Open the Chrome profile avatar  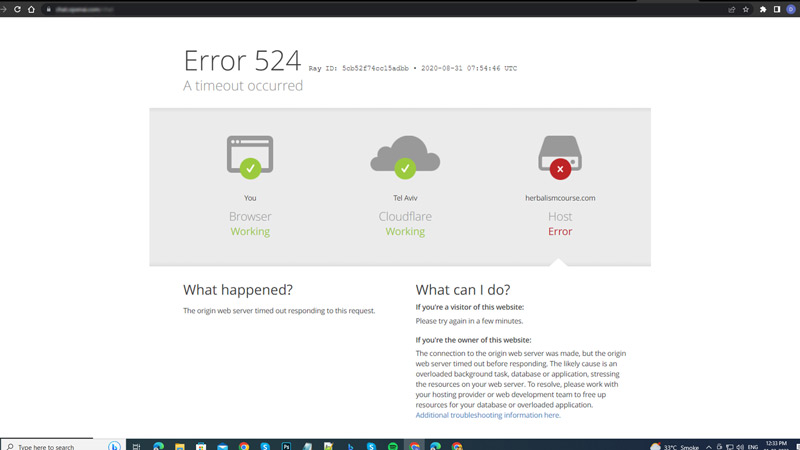(x=791, y=9)
